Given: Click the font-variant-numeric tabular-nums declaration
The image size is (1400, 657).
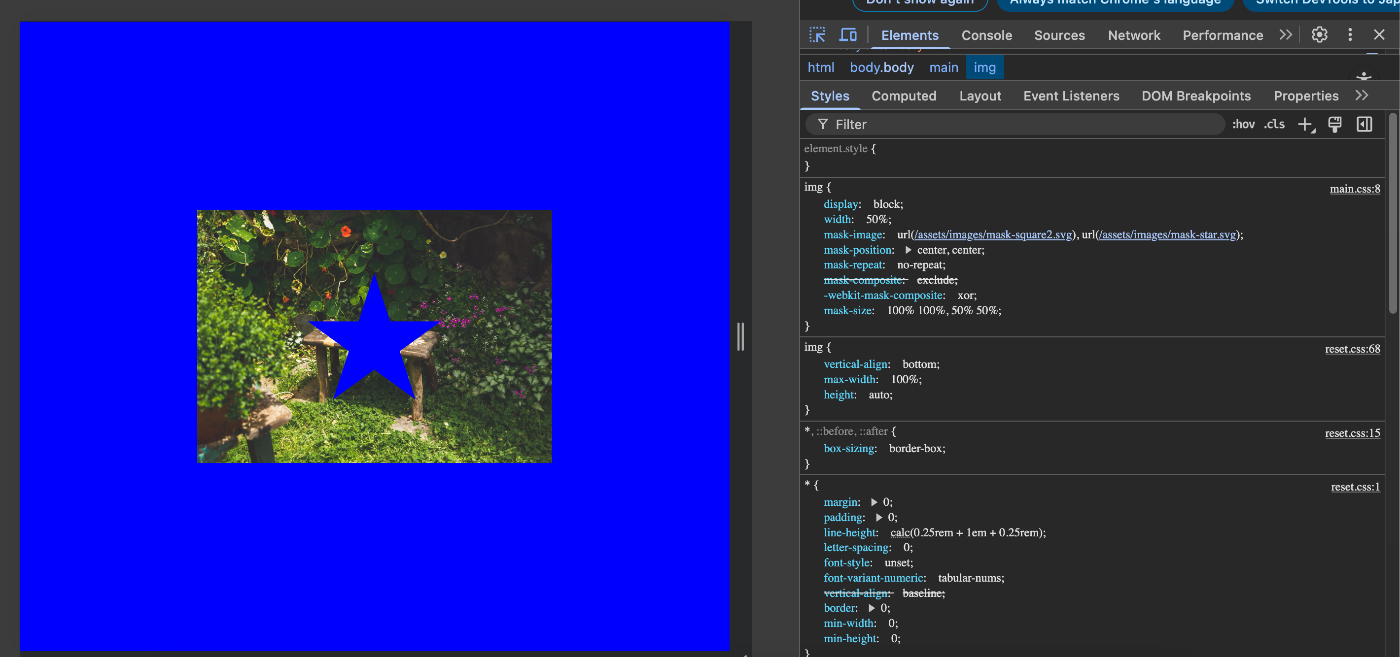Looking at the screenshot, I should coord(914,578).
